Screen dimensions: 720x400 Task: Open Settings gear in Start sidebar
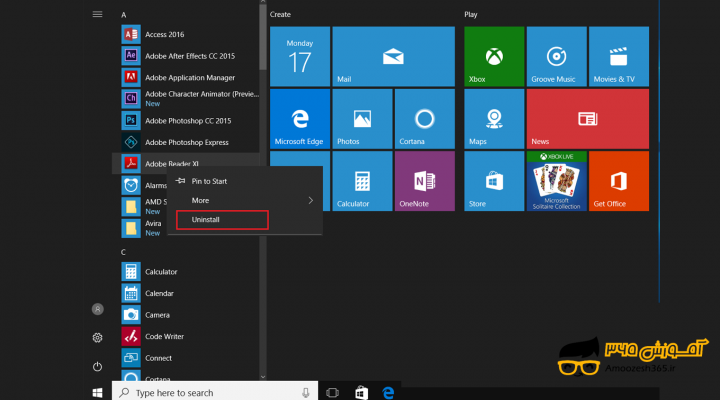(97, 338)
